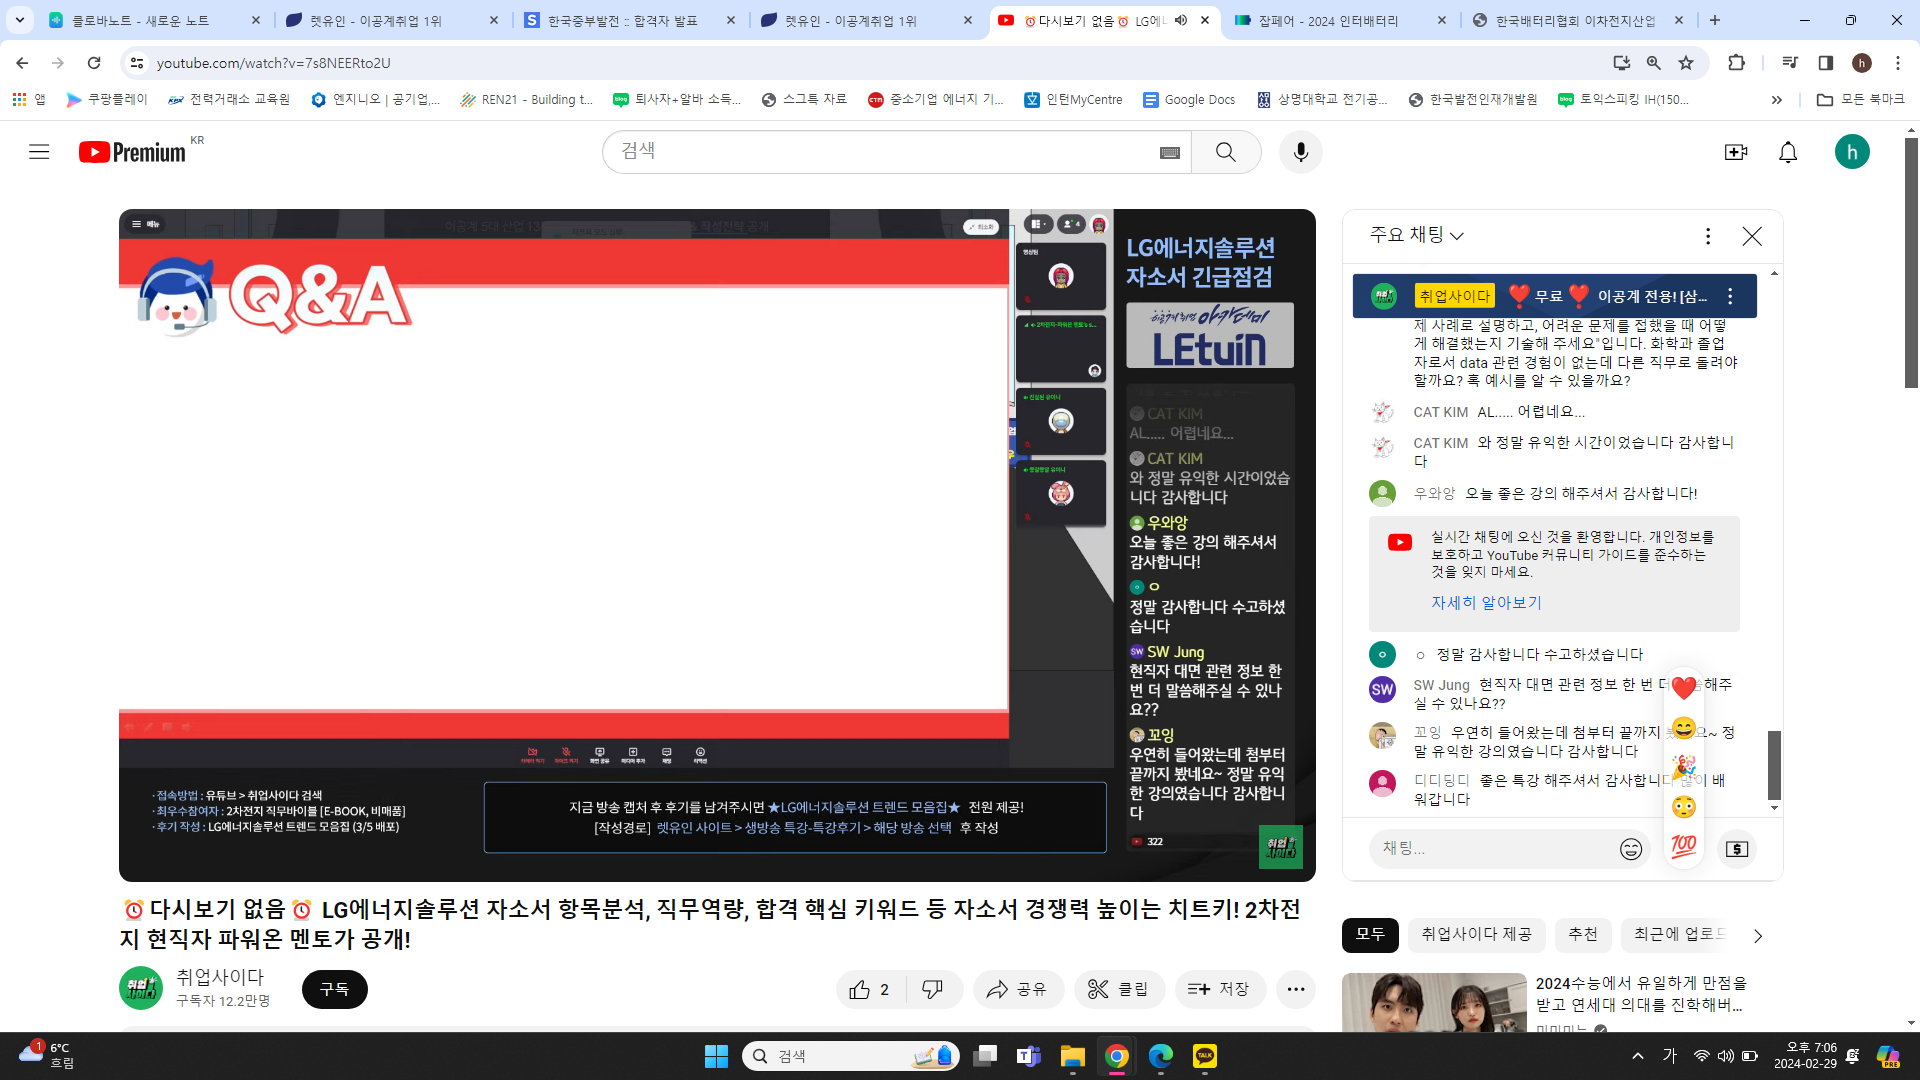Open Chrome three-dot menu
Viewport: 1920px width, 1080px height.
[1897, 63]
